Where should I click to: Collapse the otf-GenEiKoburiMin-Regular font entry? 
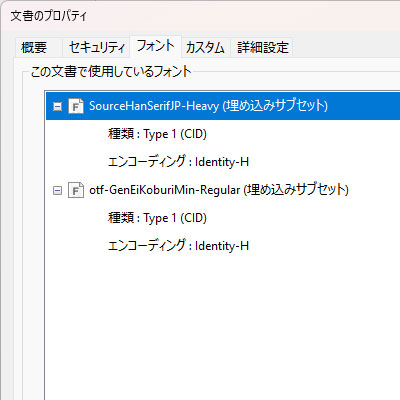[x=58, y=191]
